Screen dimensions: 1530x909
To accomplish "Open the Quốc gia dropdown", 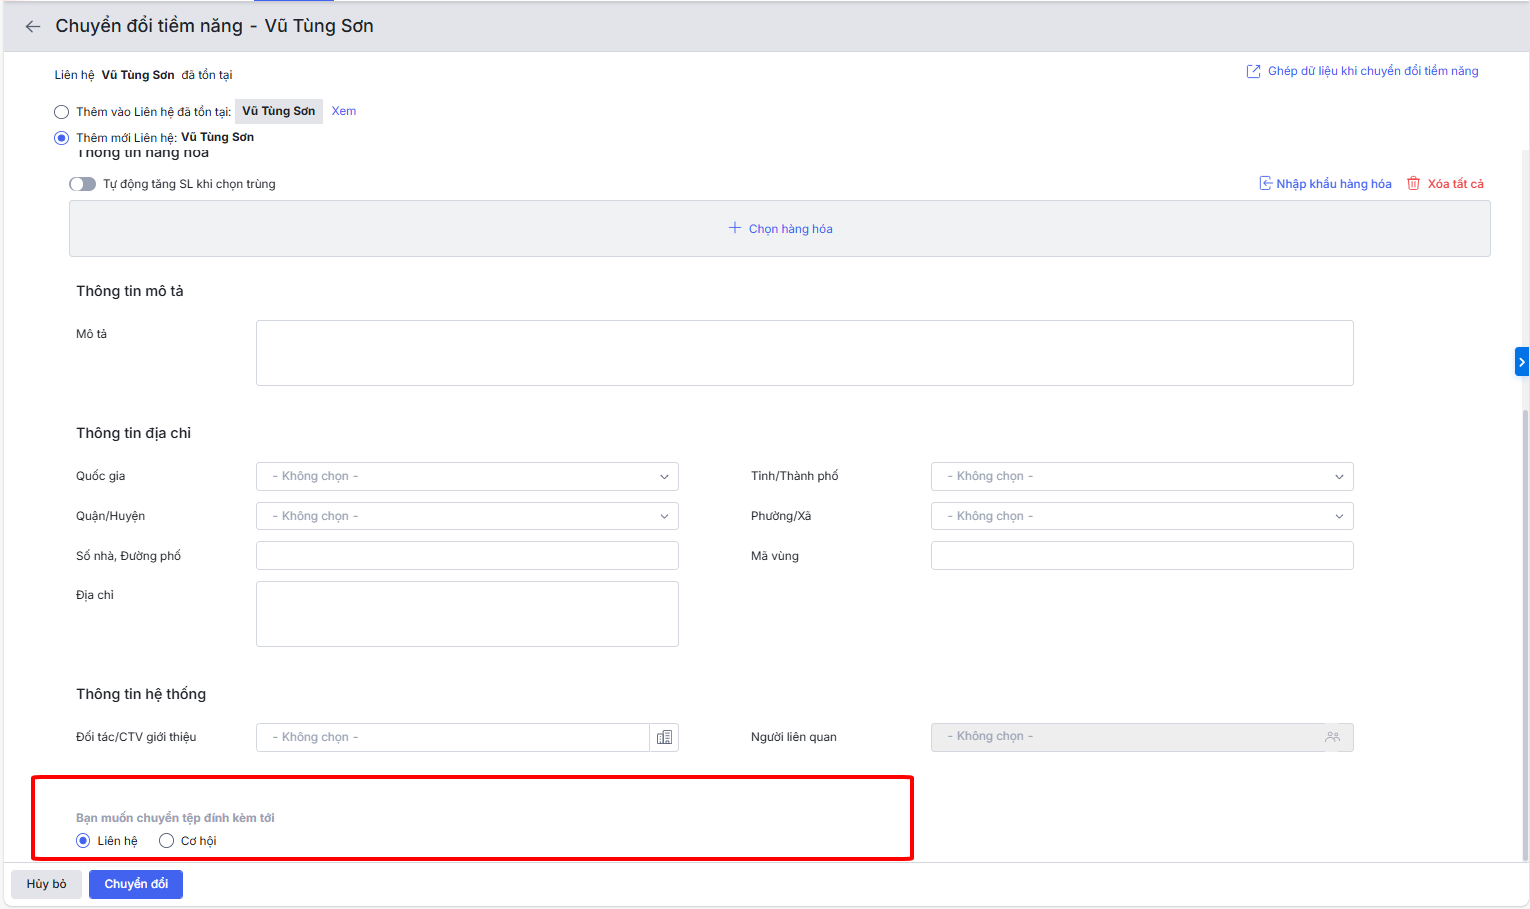I will click(467, 477).
